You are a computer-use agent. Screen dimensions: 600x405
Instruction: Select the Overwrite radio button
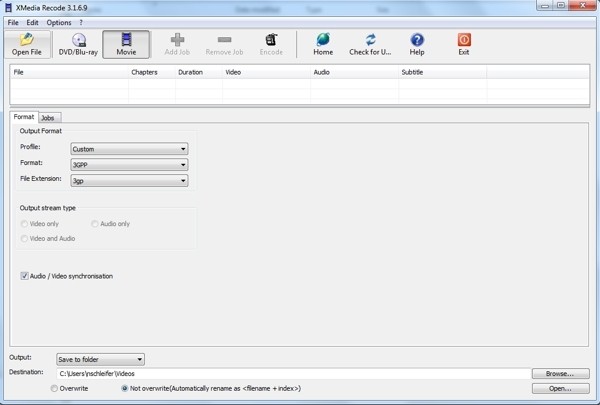(54, 389)
